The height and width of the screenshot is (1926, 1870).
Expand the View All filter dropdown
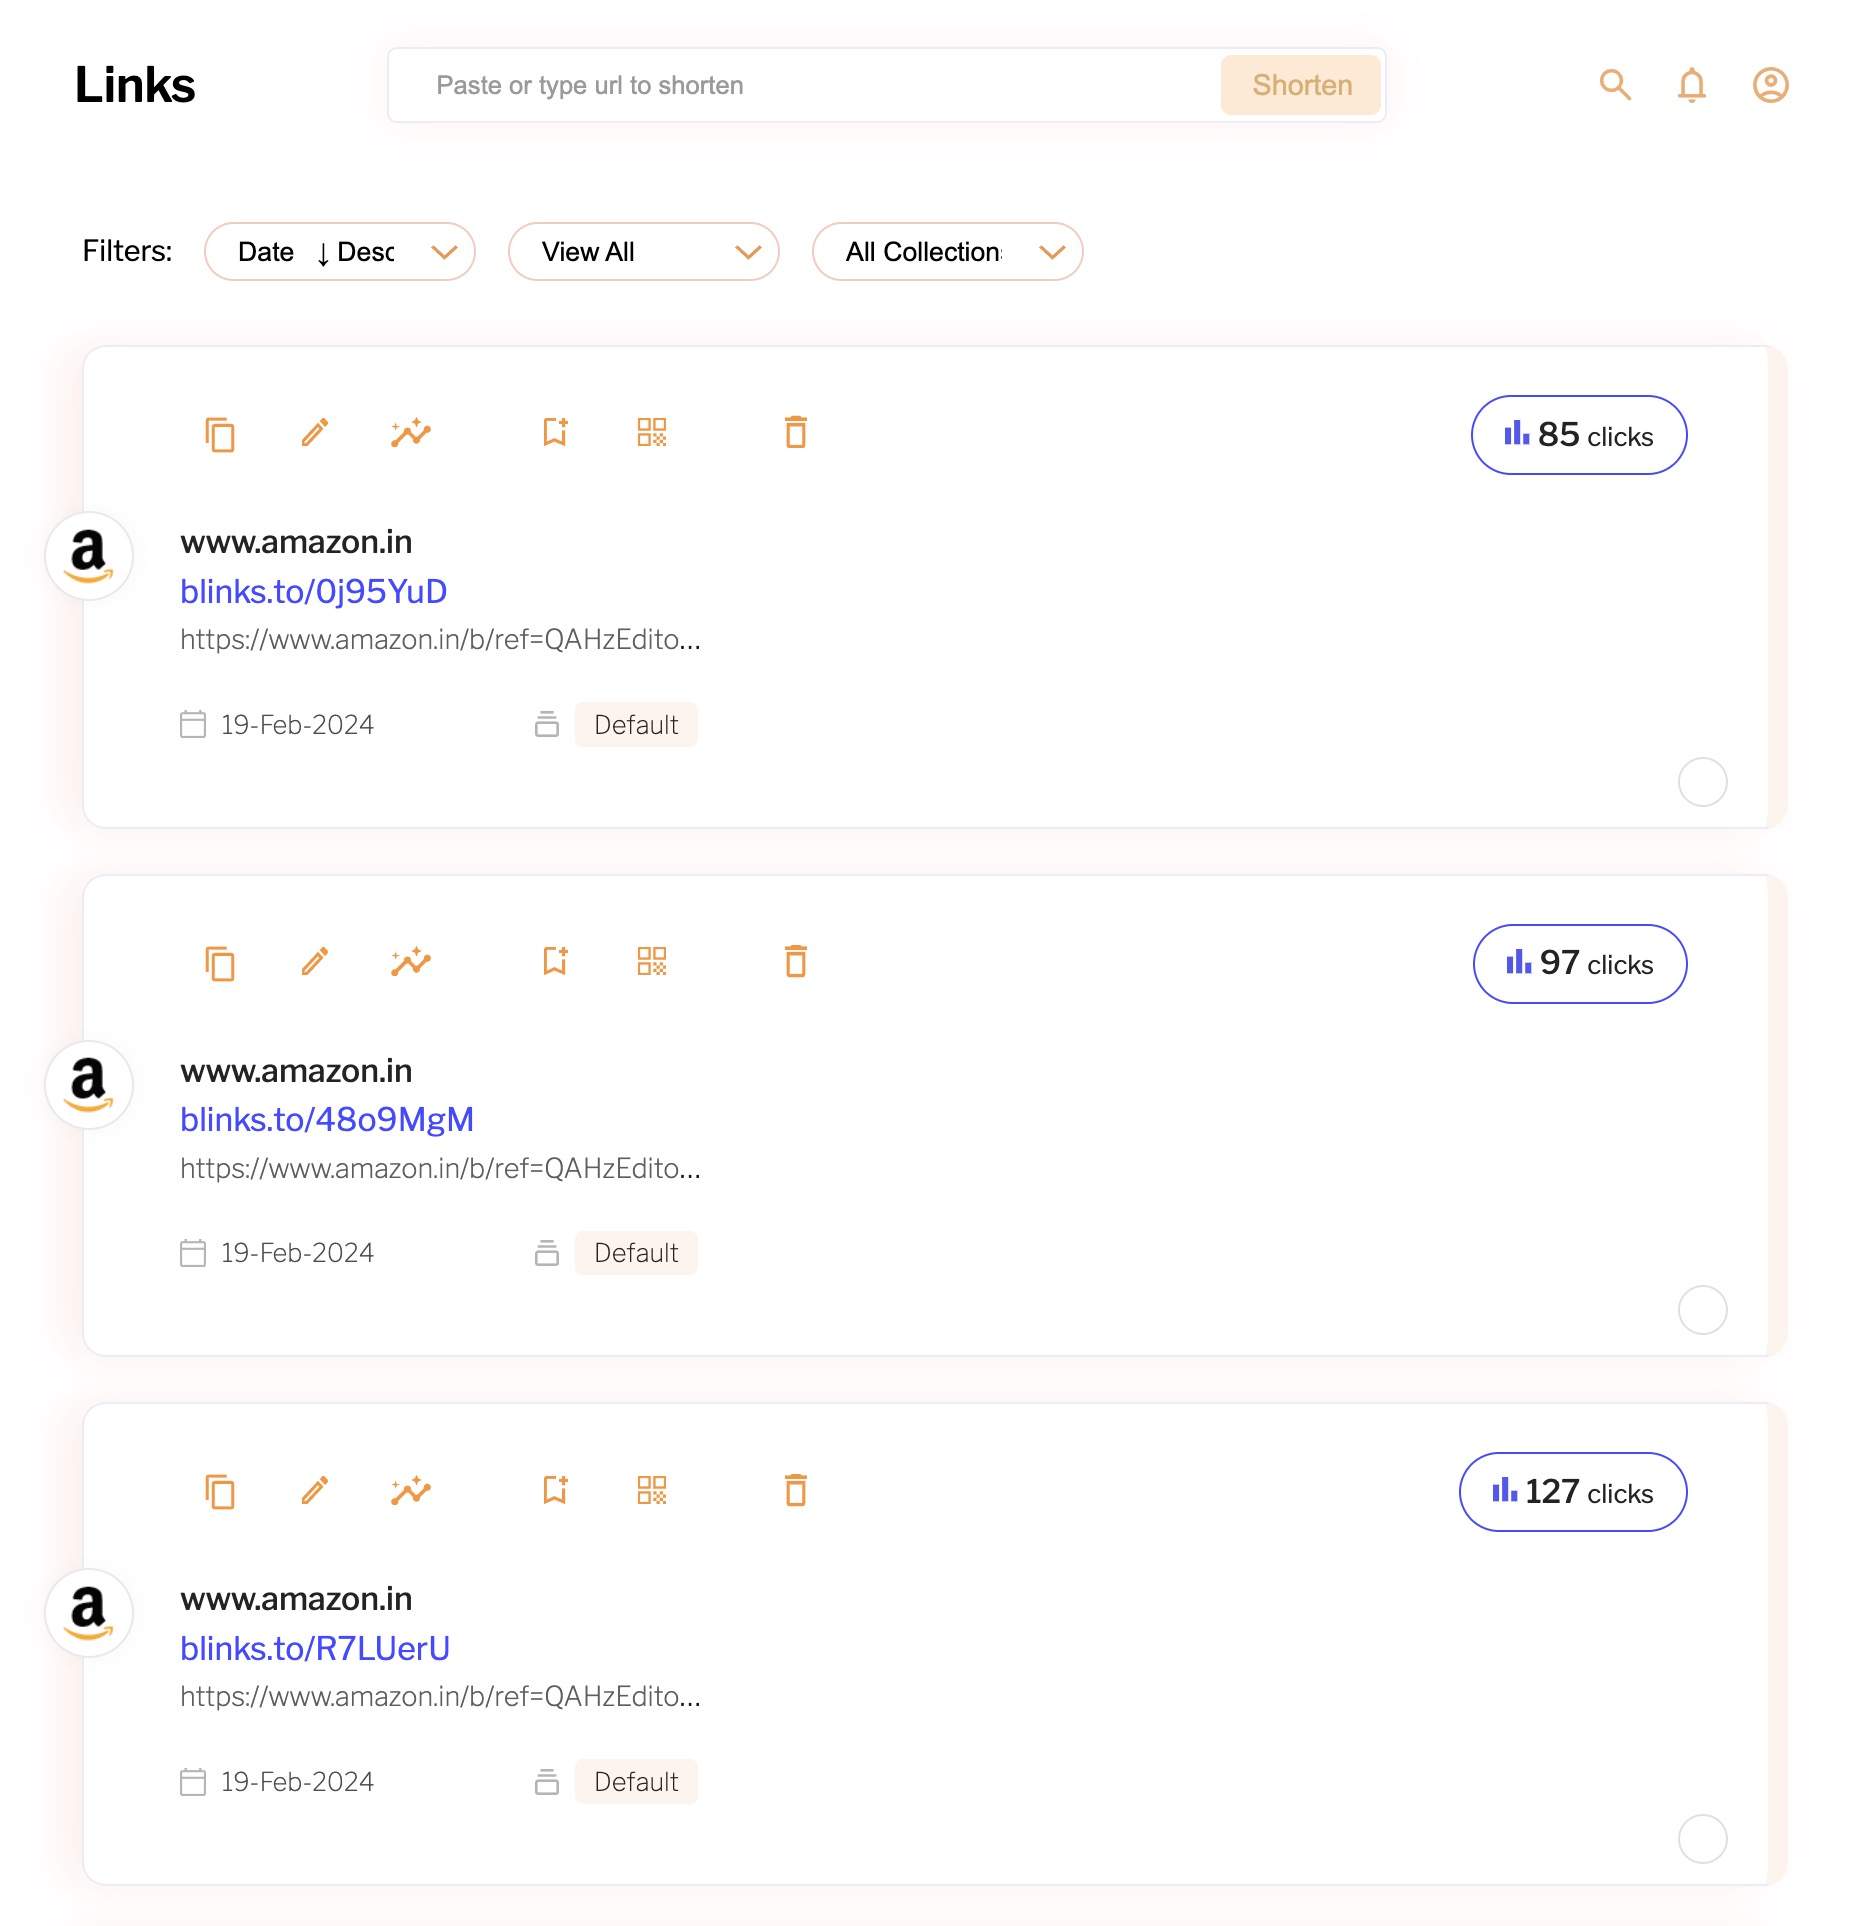click(x=644, y=252)
